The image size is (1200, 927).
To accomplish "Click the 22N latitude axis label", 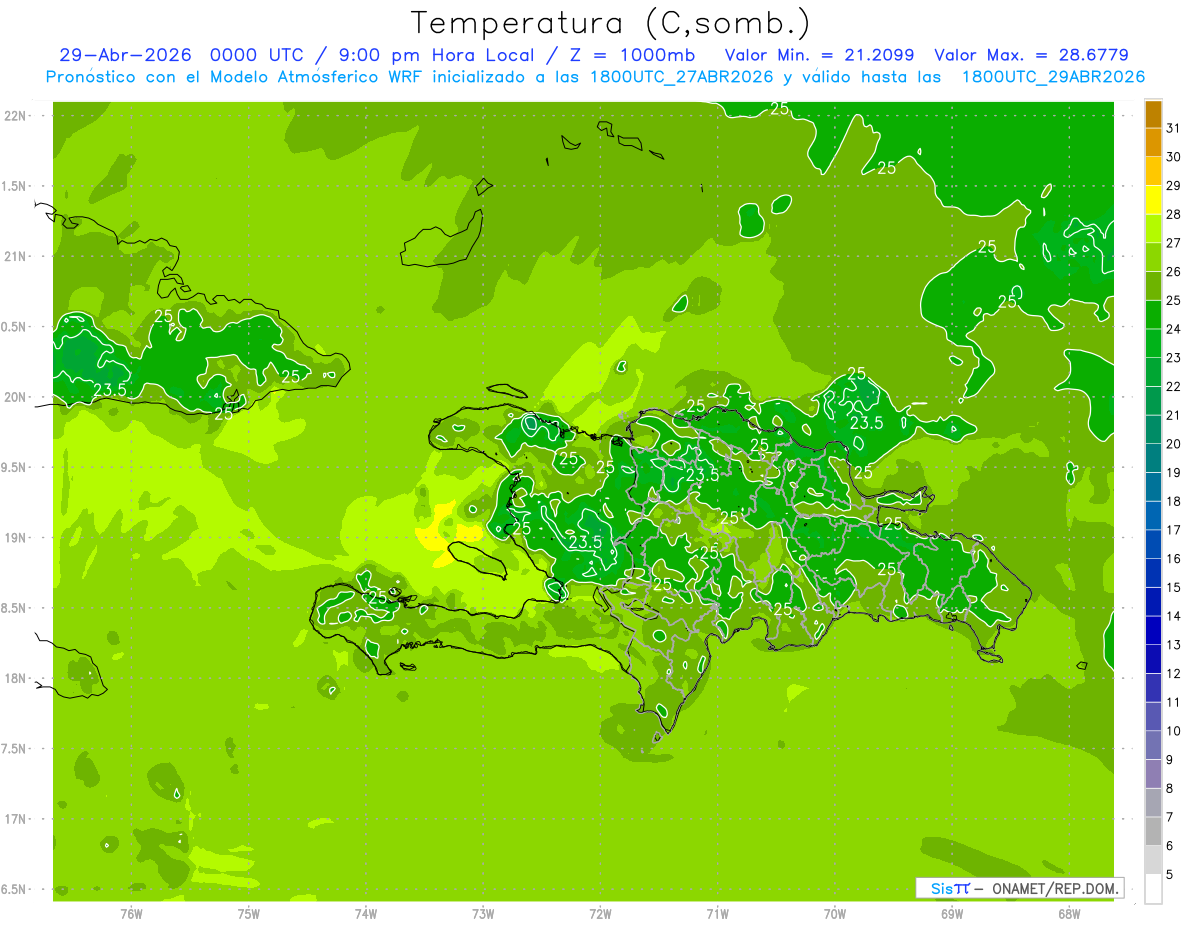I will (16, 116).
